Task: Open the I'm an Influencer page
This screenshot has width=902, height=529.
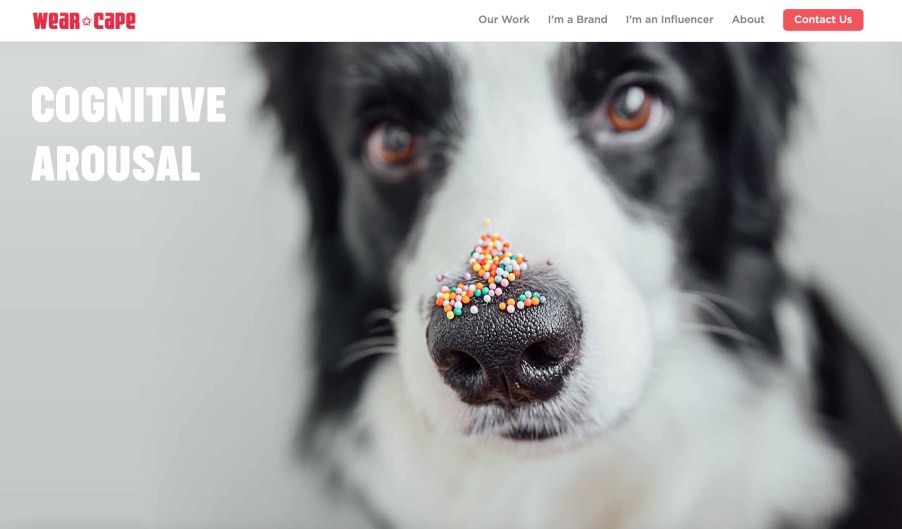Action: click(x=669, y=20)
